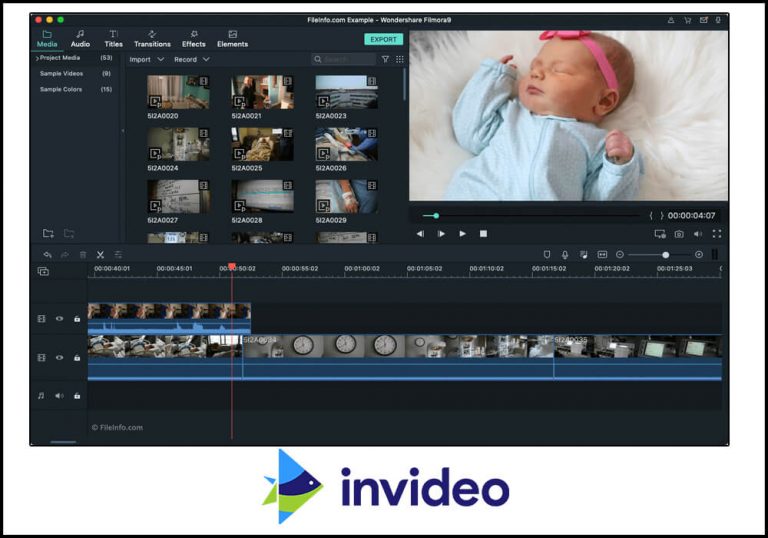The image size is (768, 538).
Task: Select clip thumbnail 5I2A0028
Action: [x=263, y=196]
